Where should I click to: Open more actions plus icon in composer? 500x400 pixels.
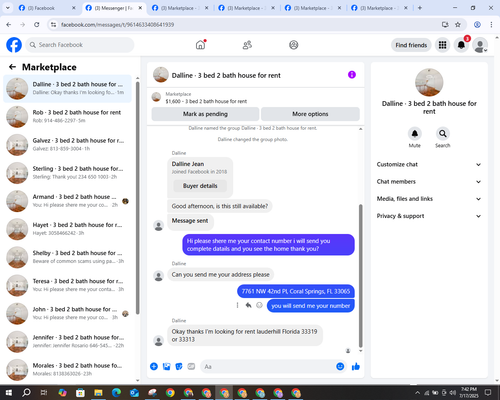click(x=154, y=367)
